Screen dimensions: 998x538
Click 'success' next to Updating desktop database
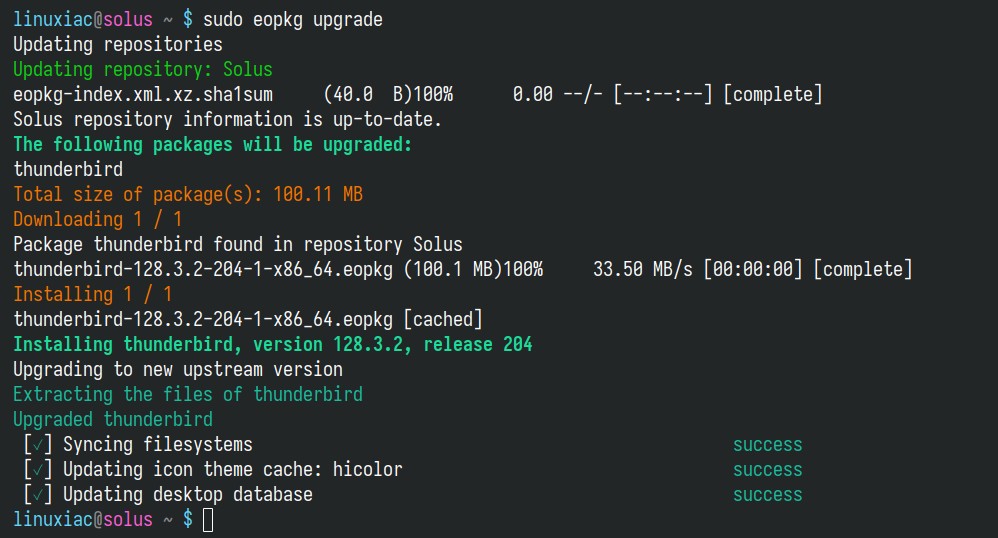[x=768, y=494]
